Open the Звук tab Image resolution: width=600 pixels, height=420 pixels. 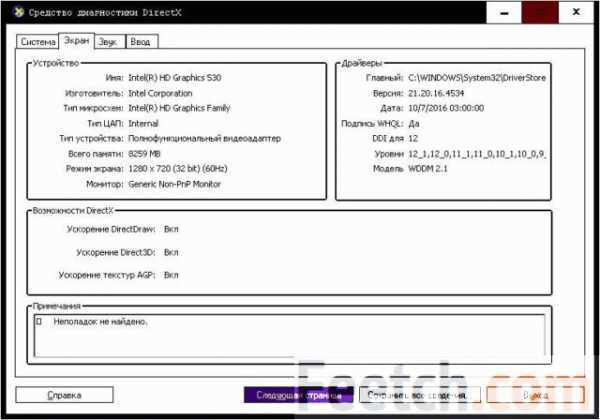click(x=108, y=42)
